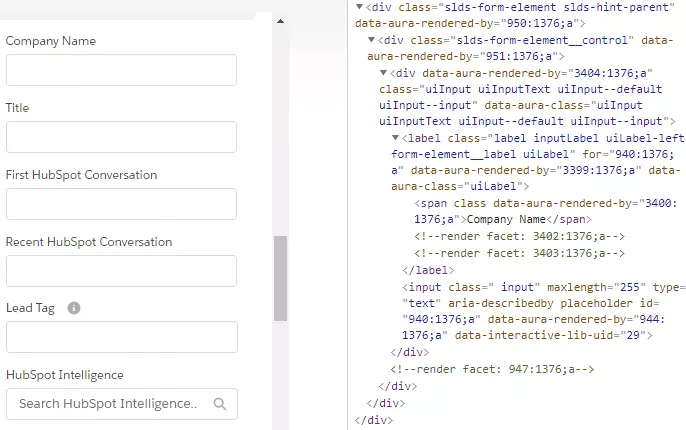Screen dimensions: 686x430
Task: Click the Lead Tag info icon
Action: click(x=74, y=308)
